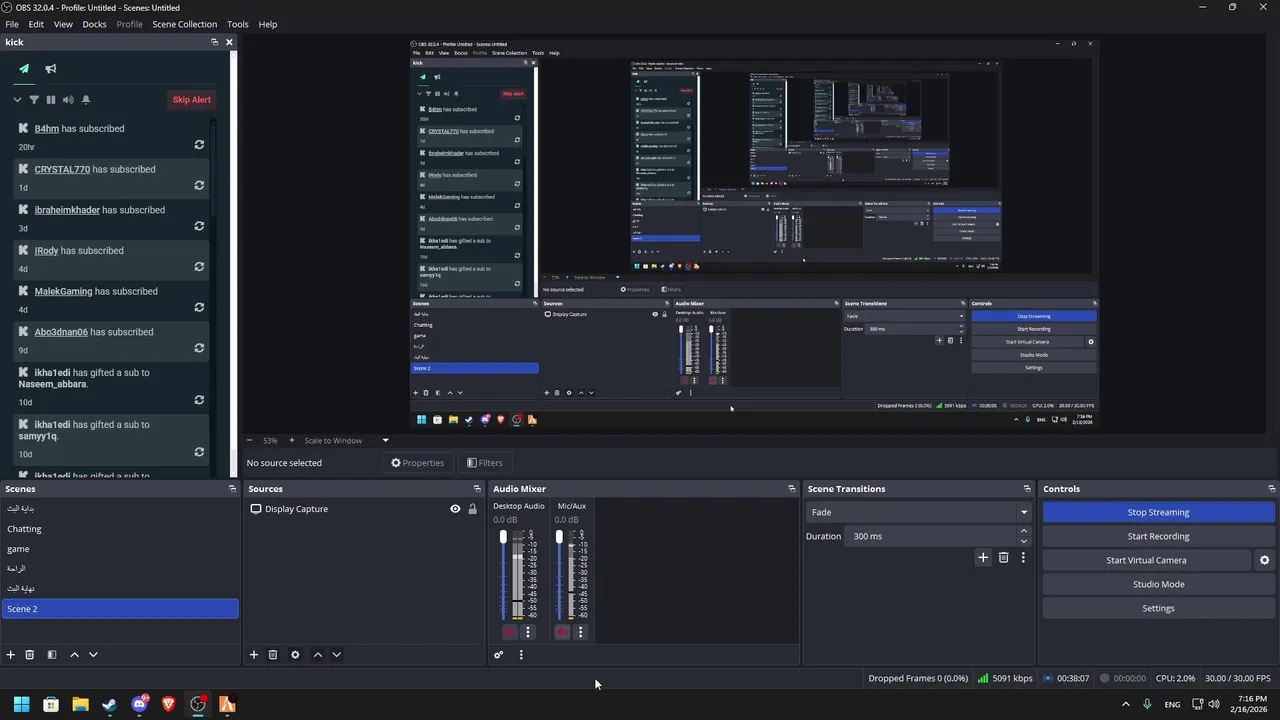Open the Scene Collection menu
The height and width of the screenshot is (720, 1280).
[x=184, y=24]
